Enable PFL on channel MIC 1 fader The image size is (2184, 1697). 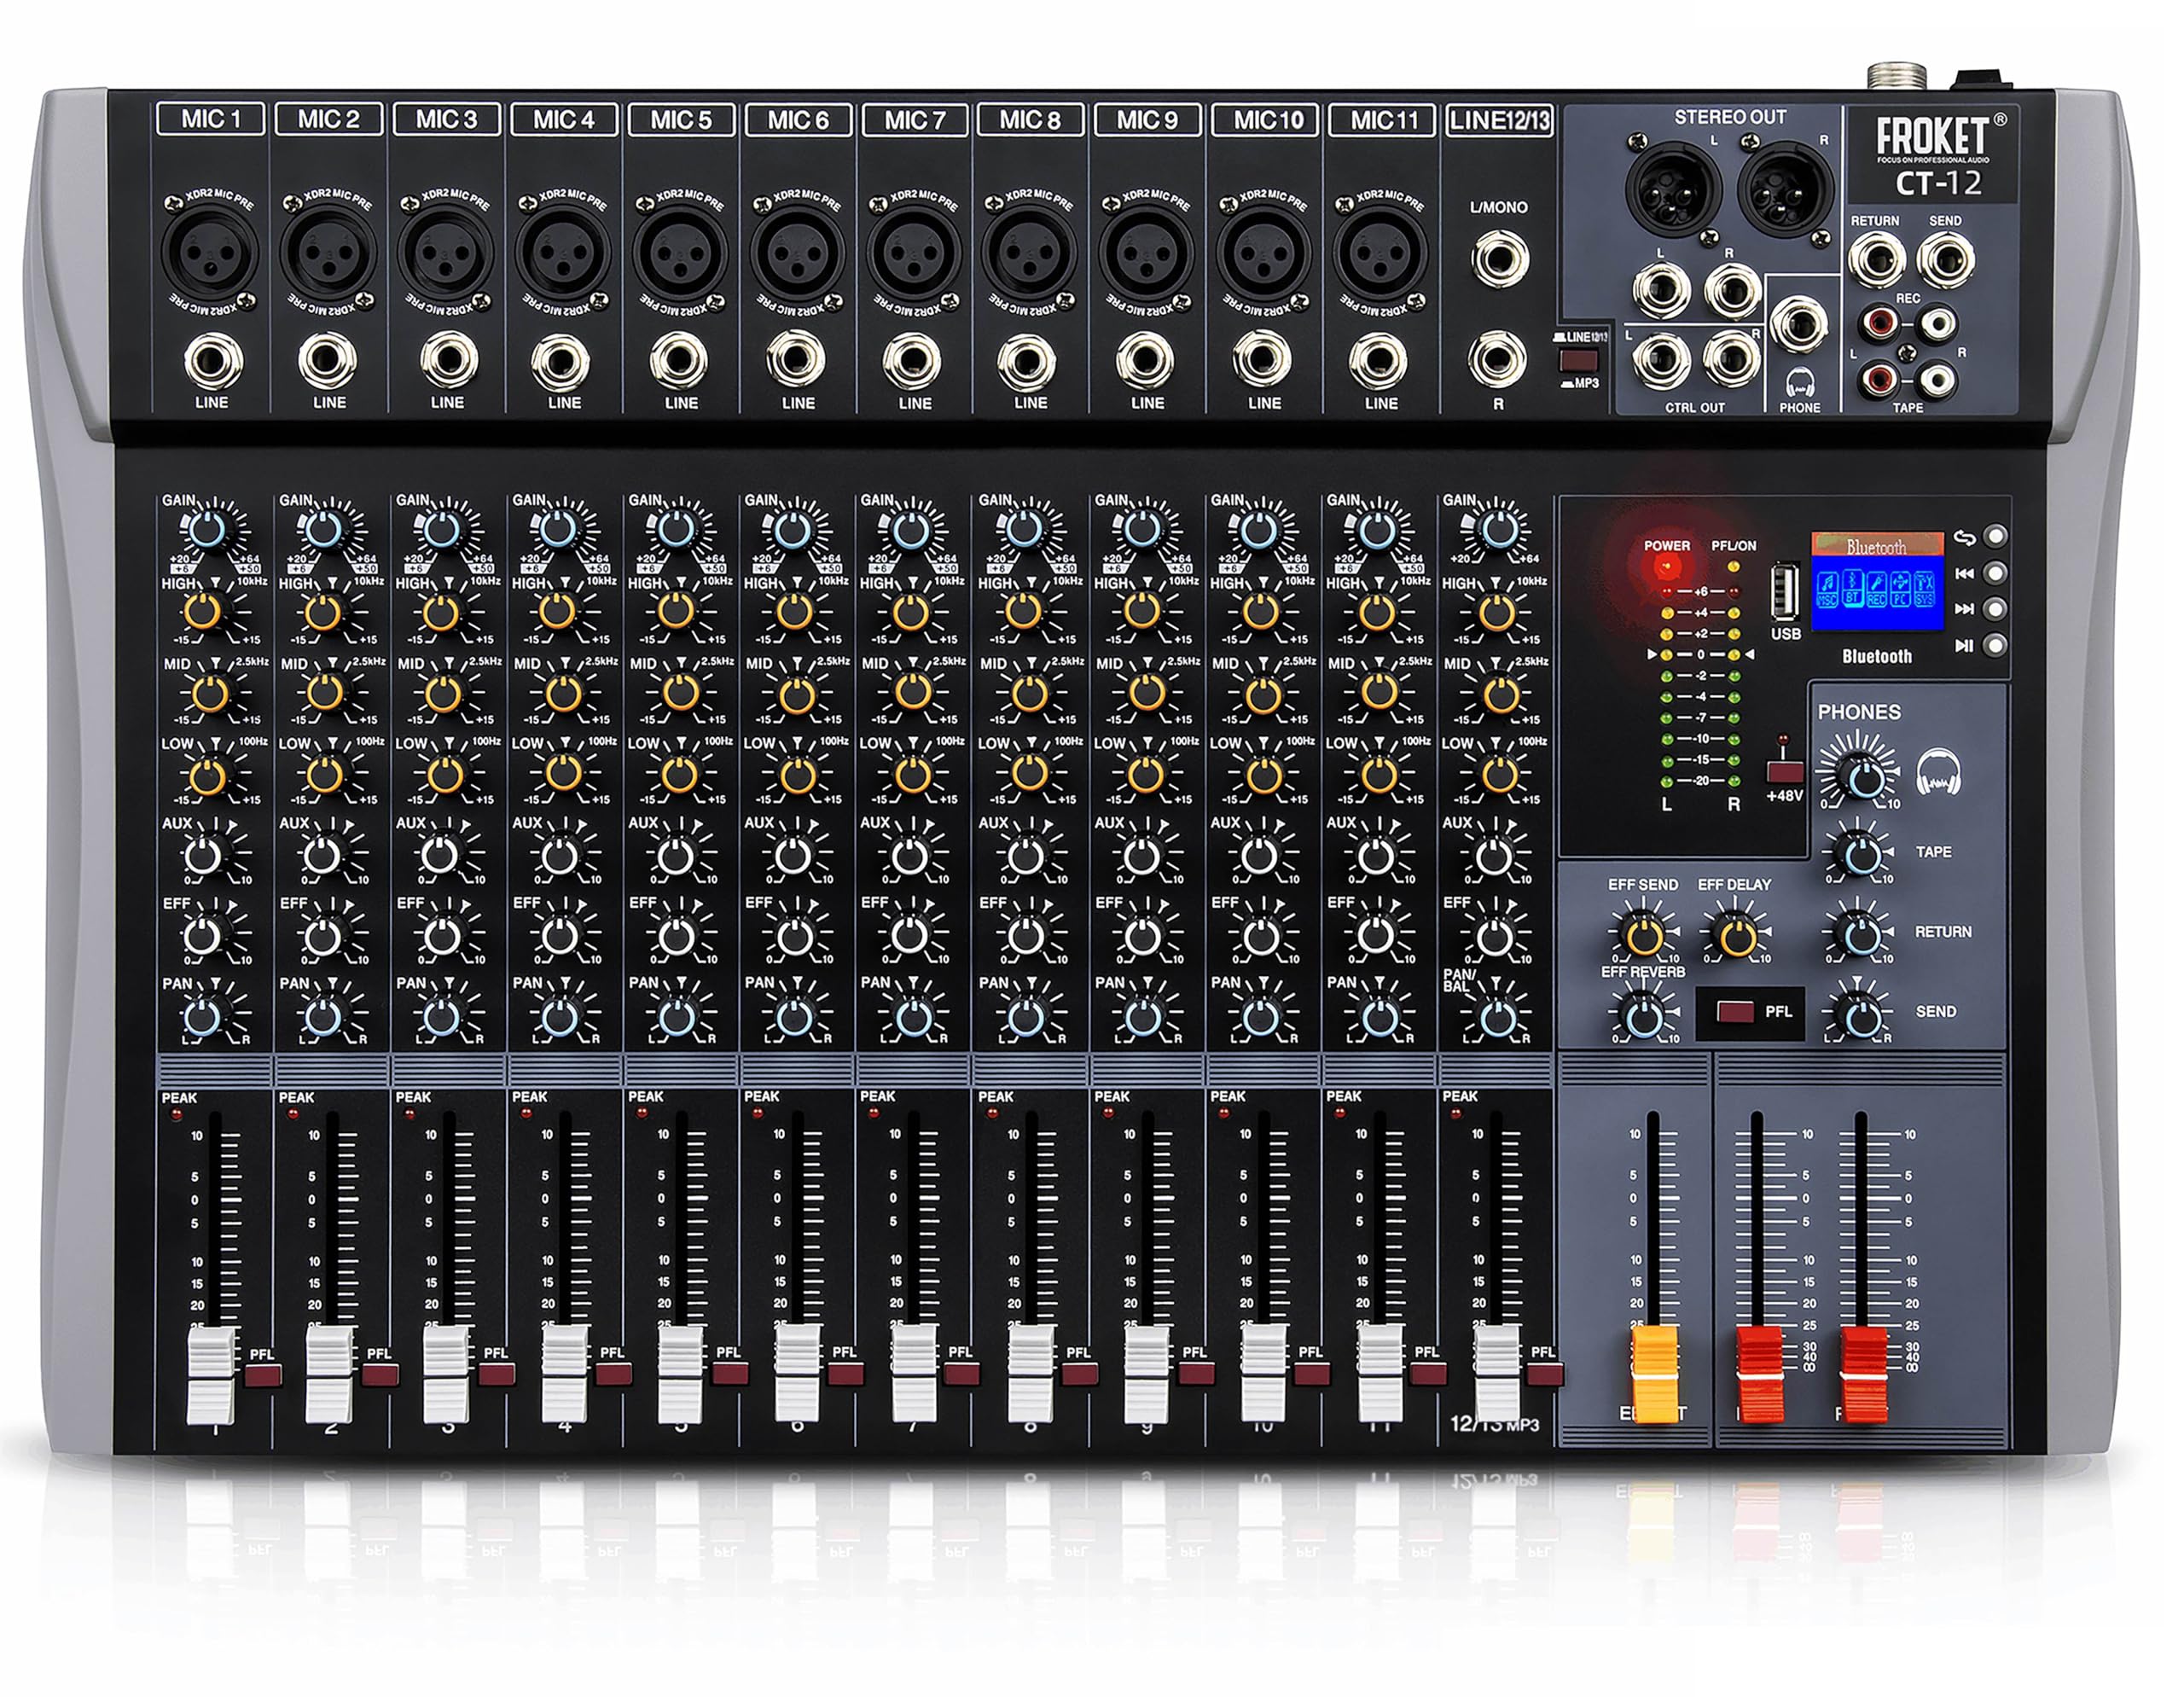[x=263, y=1375]
